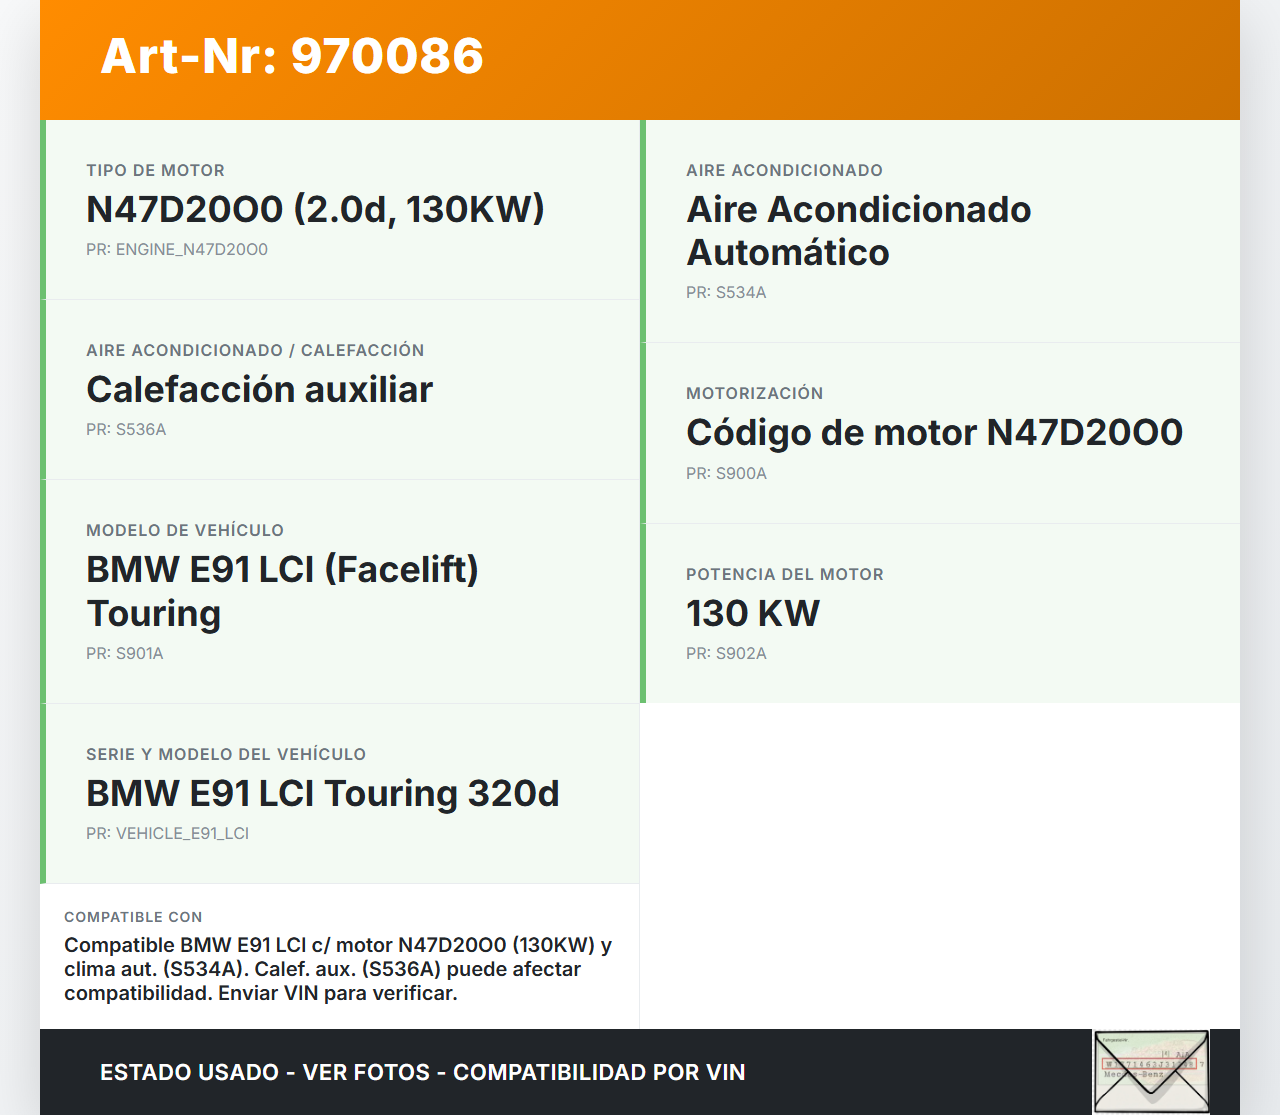Select the Modelo de Vehículo section header
Viewport: 1280px width, 1115px height.
[186, 531]
